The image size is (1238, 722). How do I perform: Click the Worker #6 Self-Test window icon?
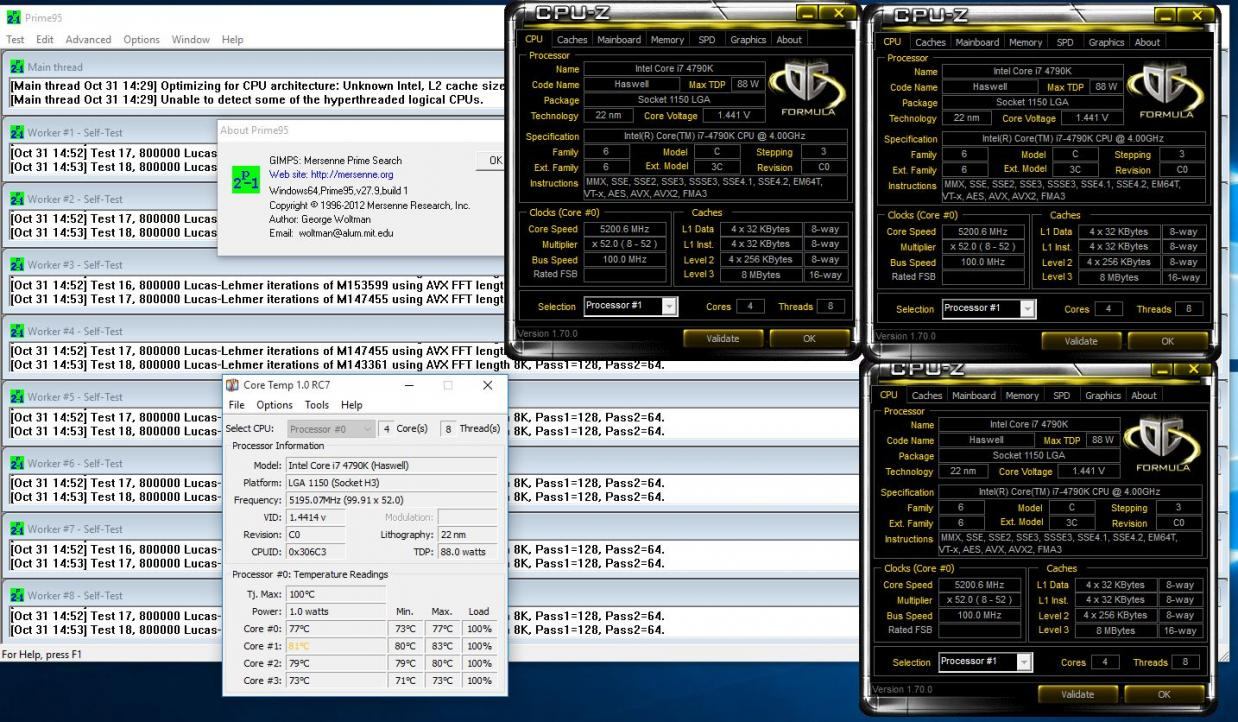point(17,463)
